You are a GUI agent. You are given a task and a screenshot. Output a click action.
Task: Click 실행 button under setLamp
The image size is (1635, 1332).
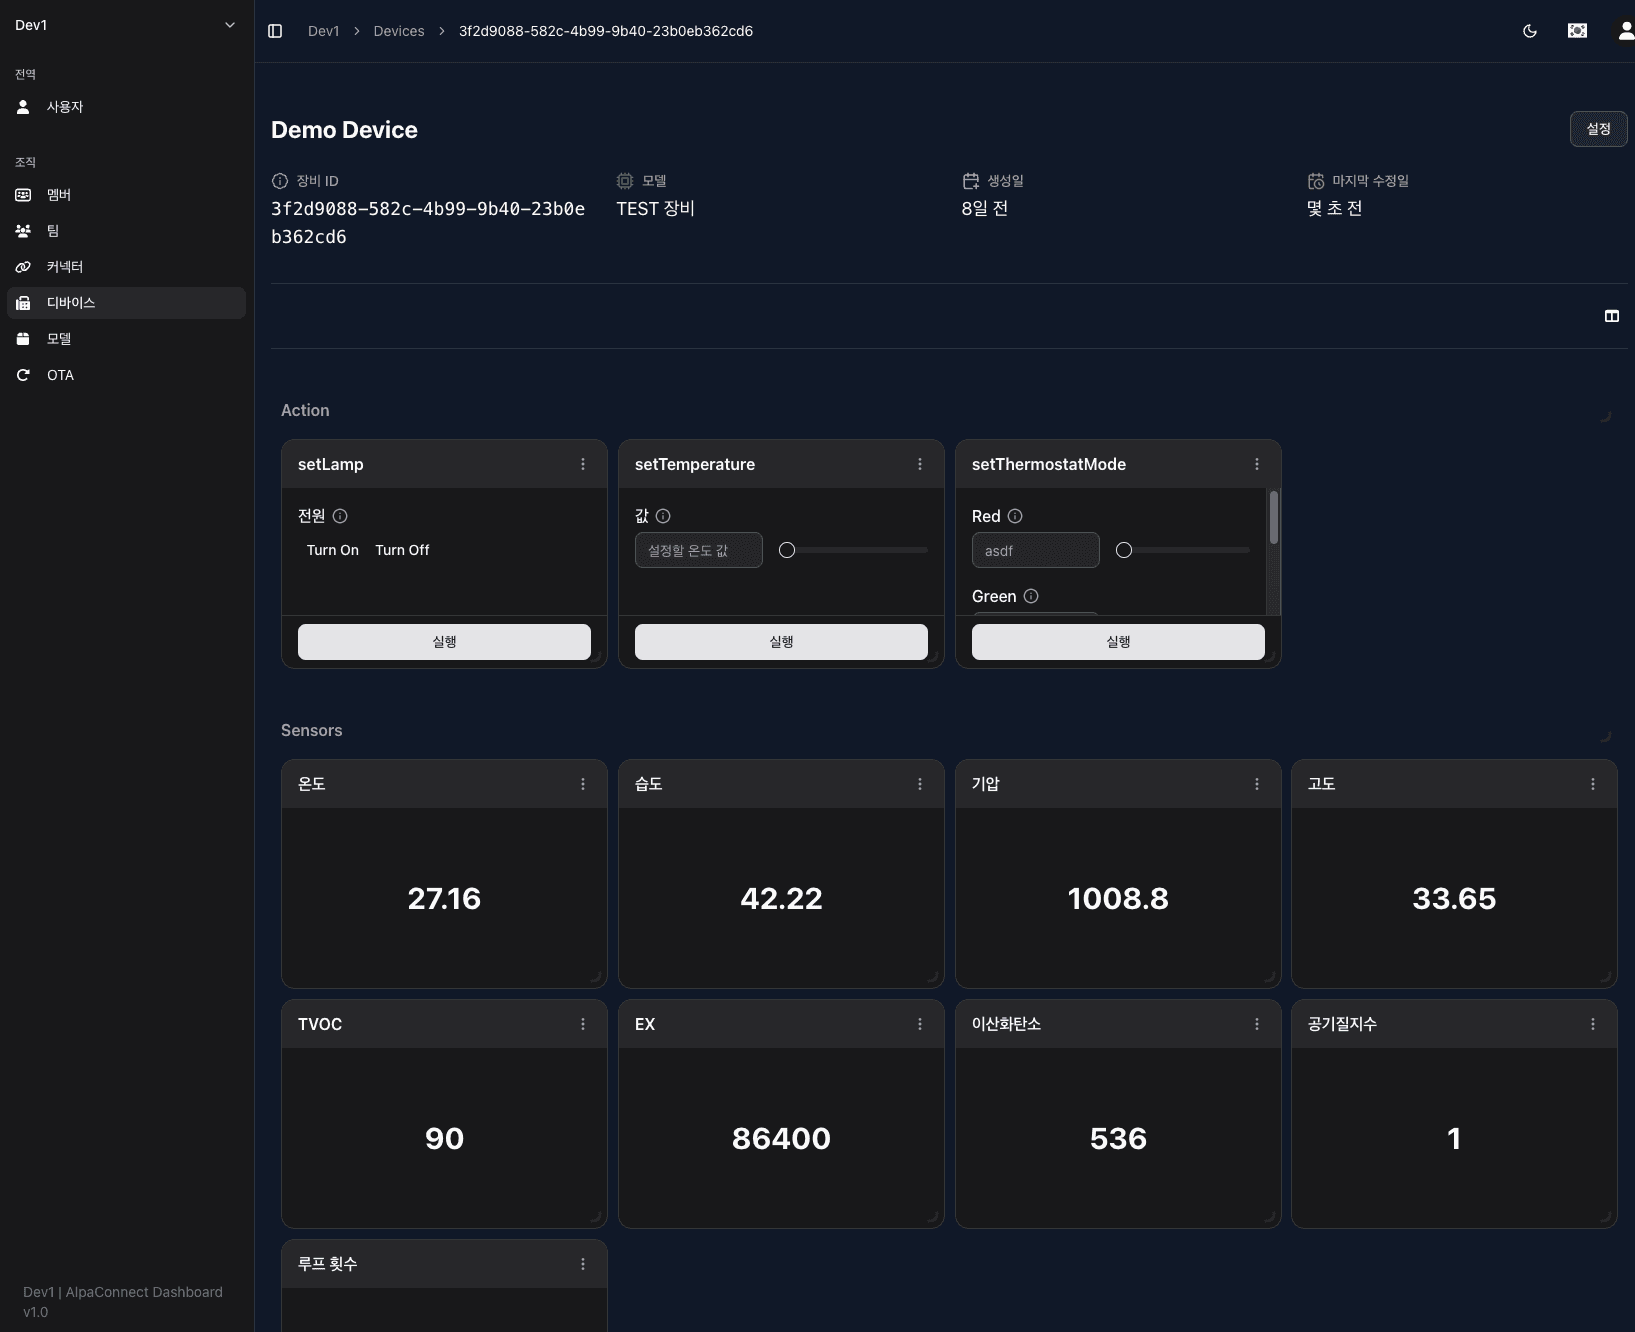coord(444,642)
